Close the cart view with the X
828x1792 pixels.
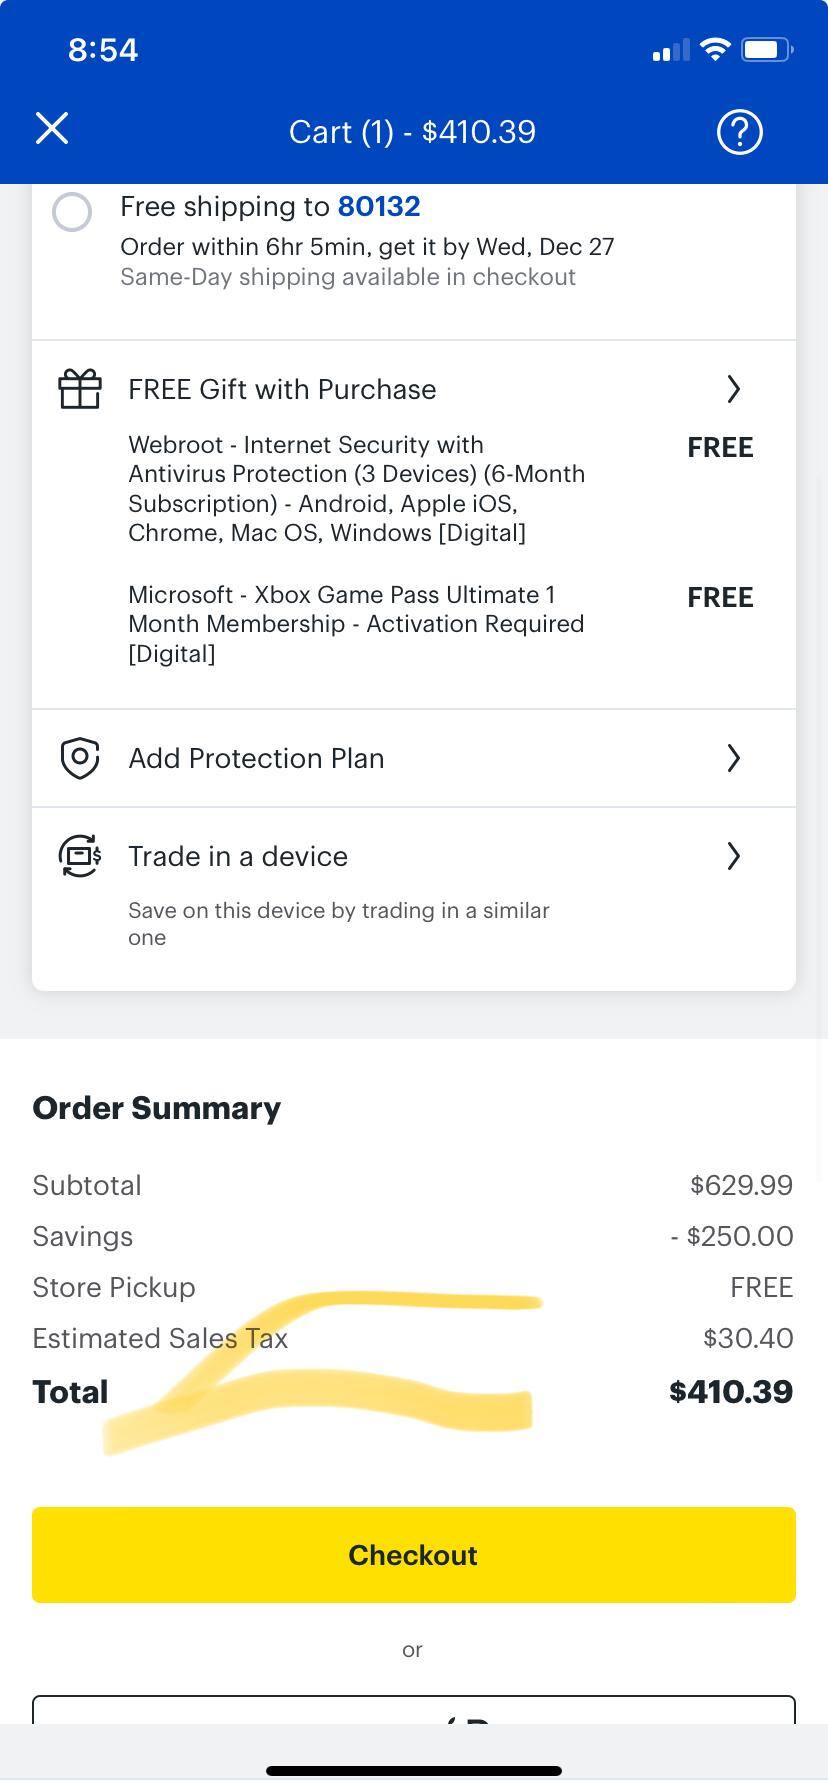point(52,128)
